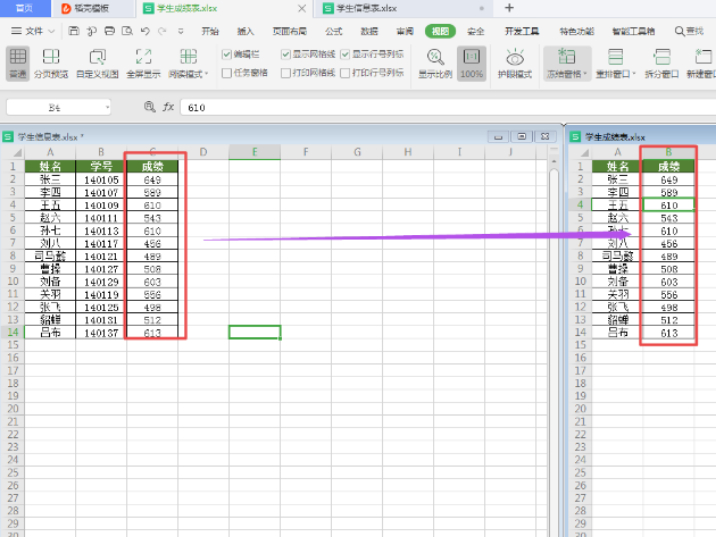Click the Print icon in quick toolbar

coord(110,31)
